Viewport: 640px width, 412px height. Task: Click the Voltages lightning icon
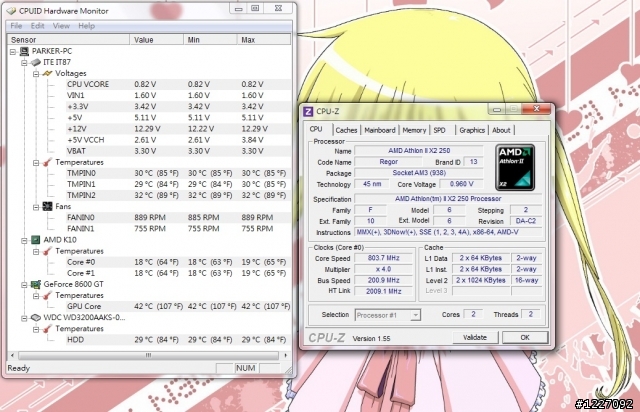[47, 73]
